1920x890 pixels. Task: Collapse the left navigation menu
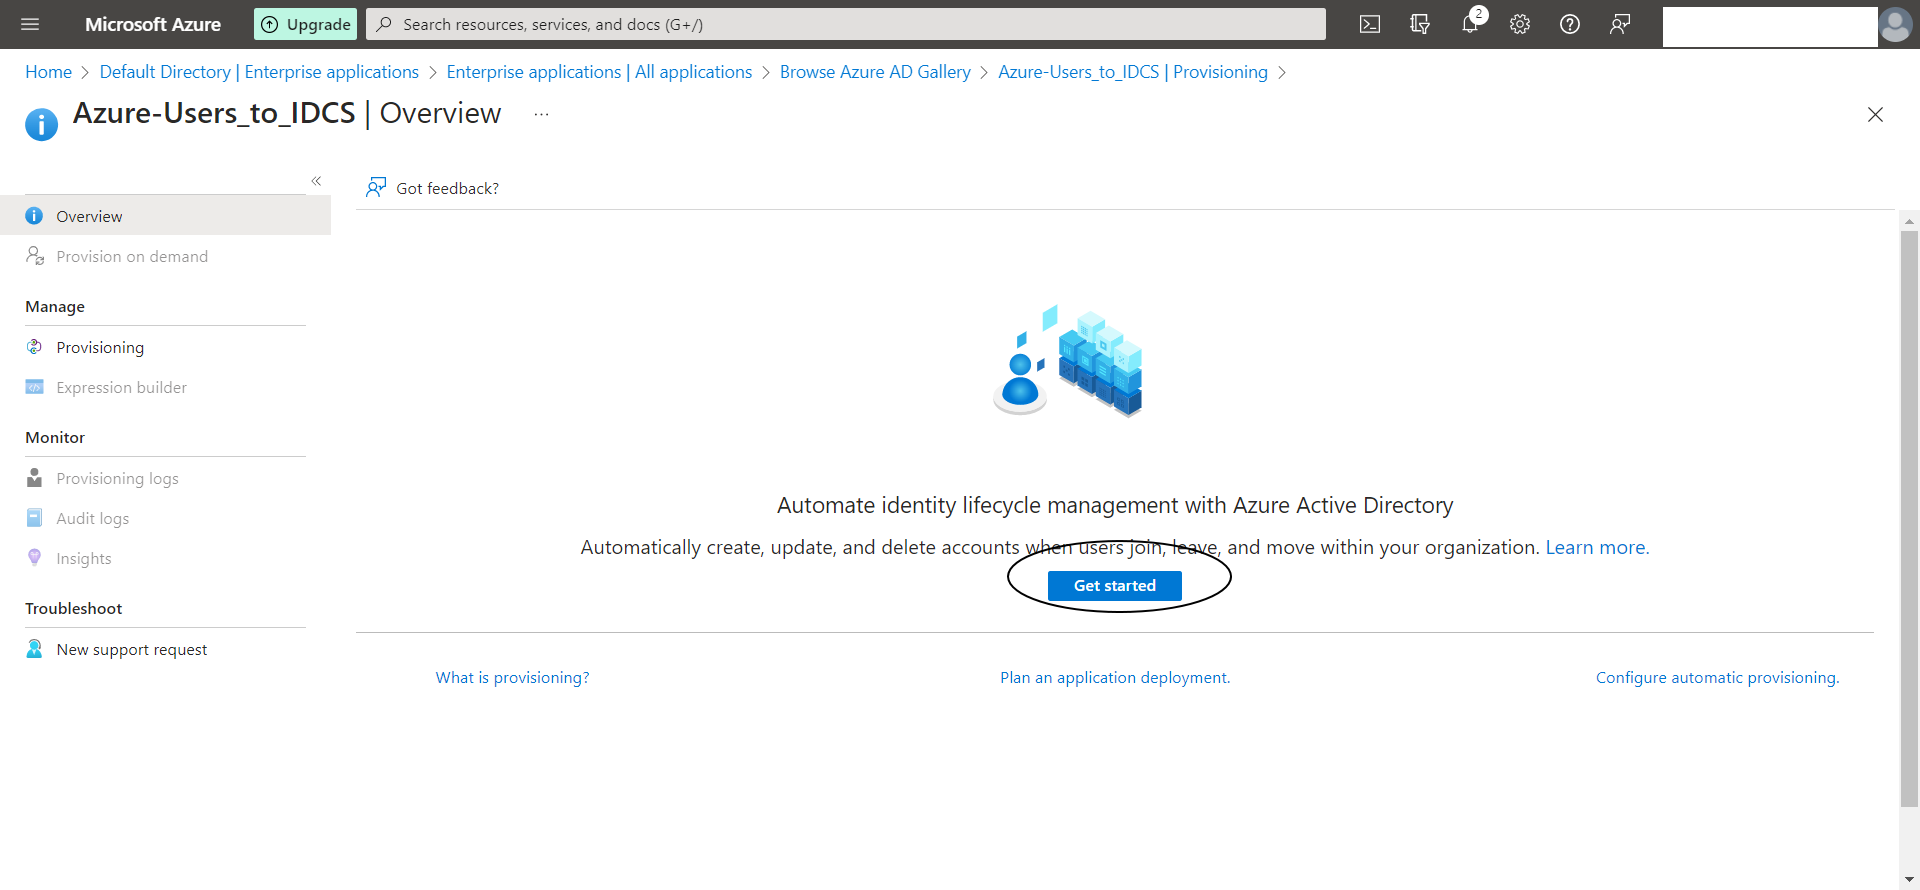pyautogui.click(x=316, y=181)
